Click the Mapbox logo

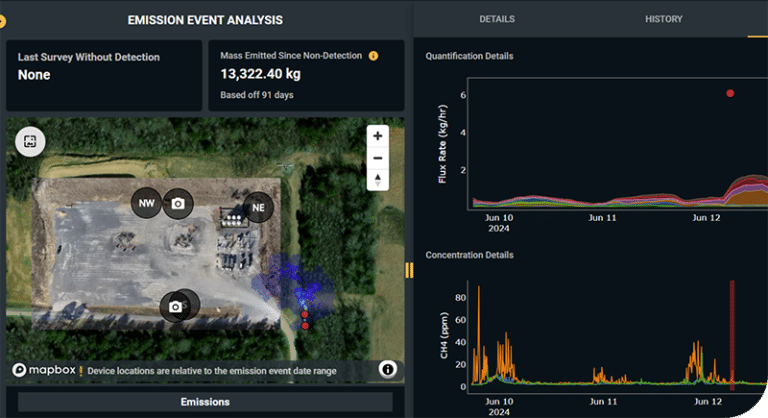45,369
